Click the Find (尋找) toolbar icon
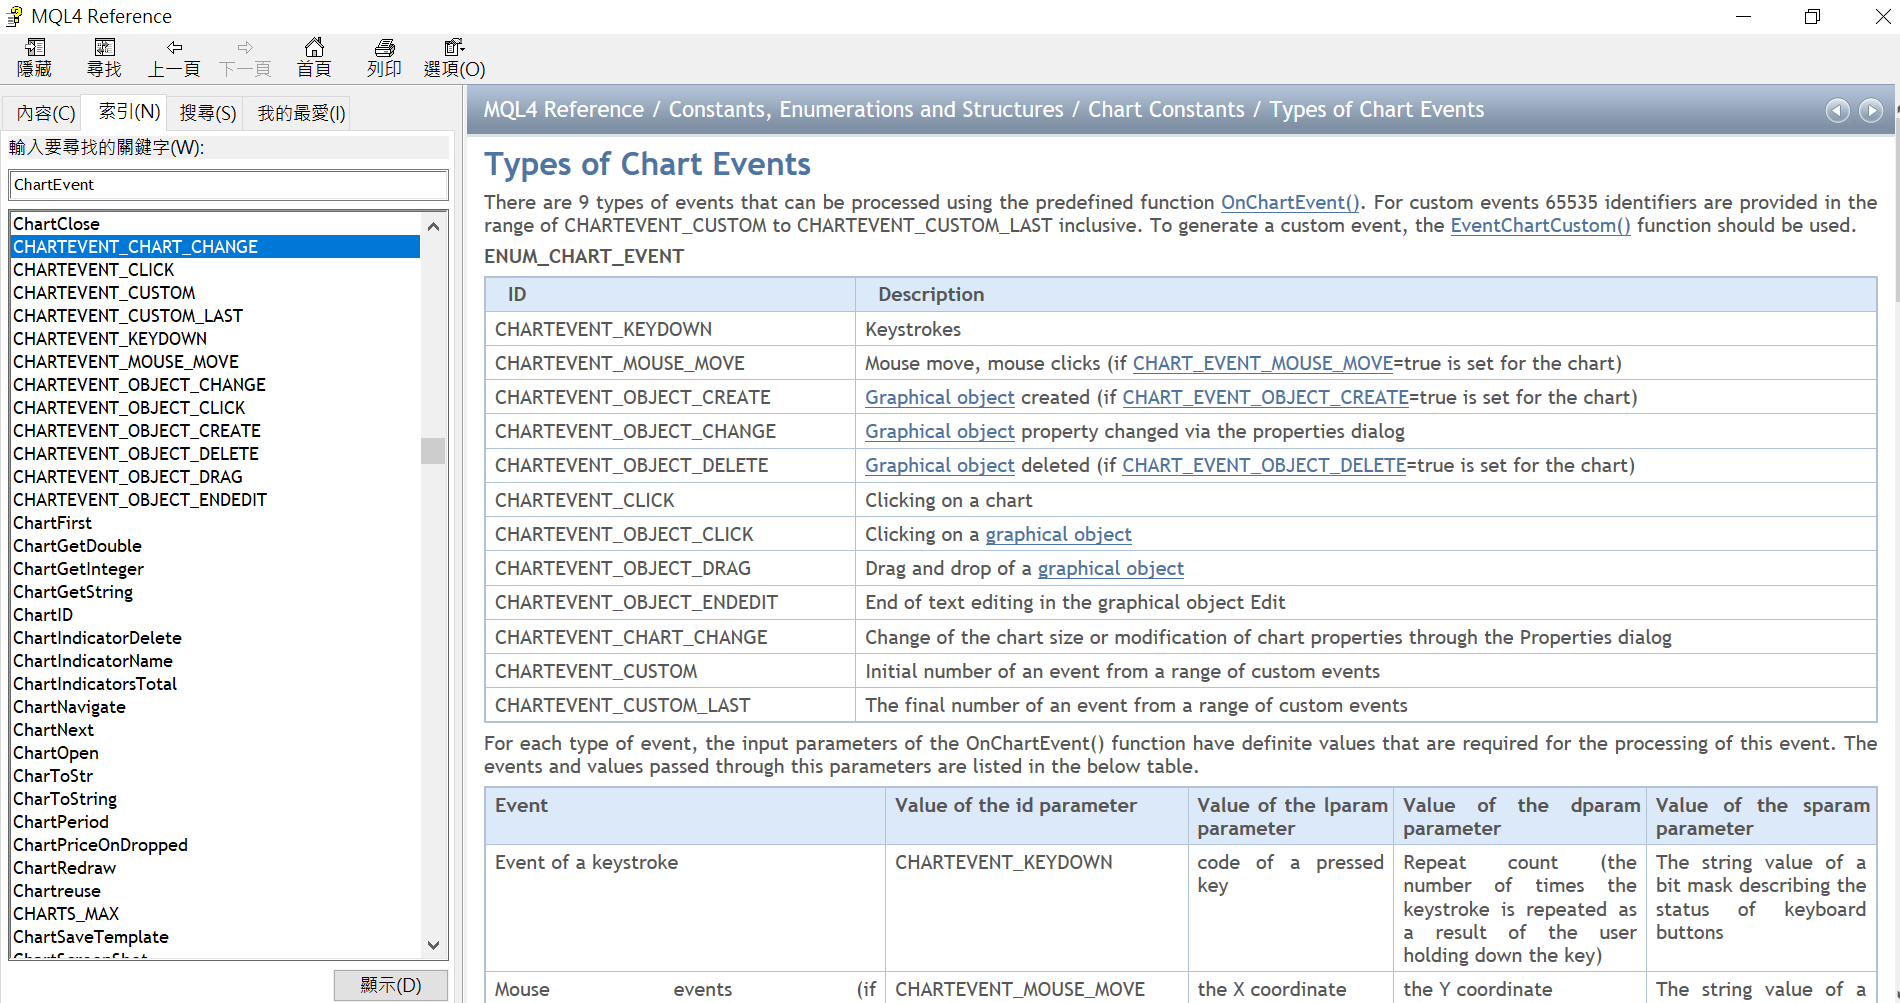 pyautogui.click(x=104, y=58)
